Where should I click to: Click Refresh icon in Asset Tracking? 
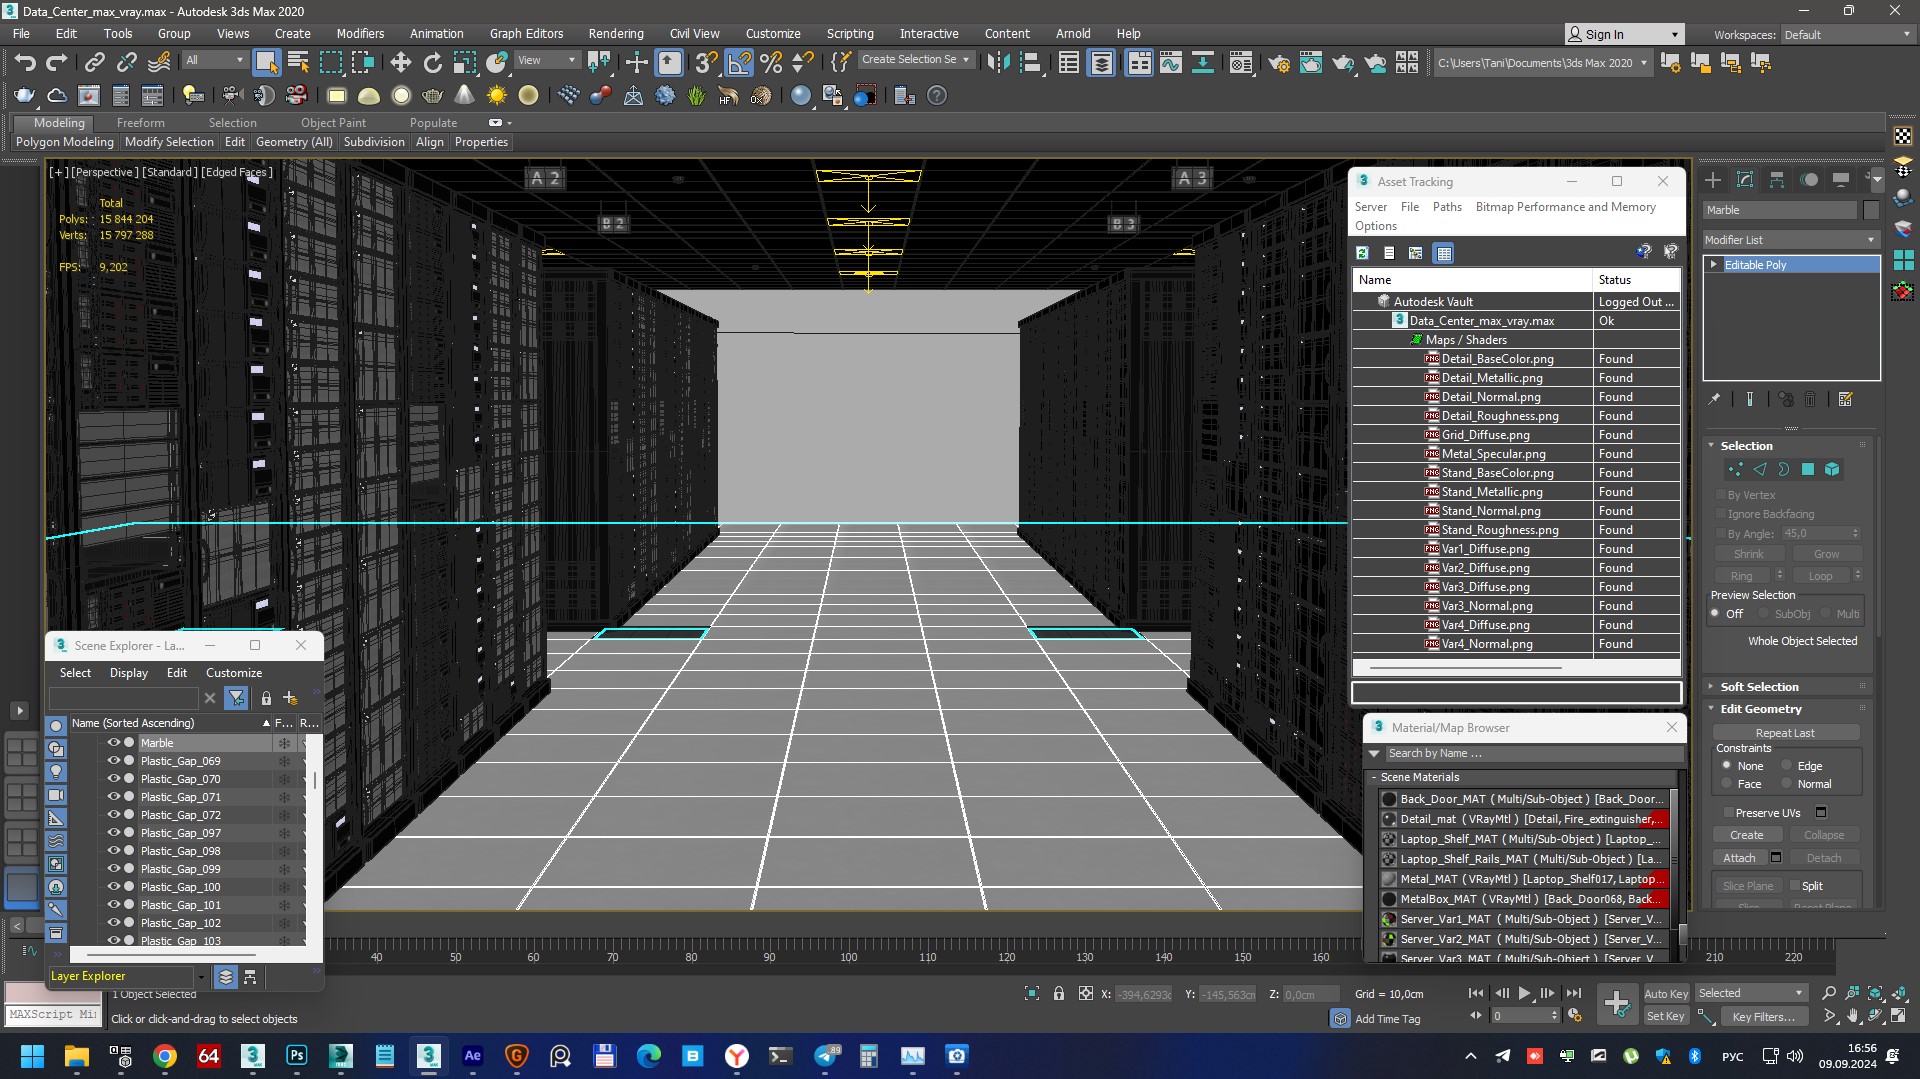[x=1362, y=253]
